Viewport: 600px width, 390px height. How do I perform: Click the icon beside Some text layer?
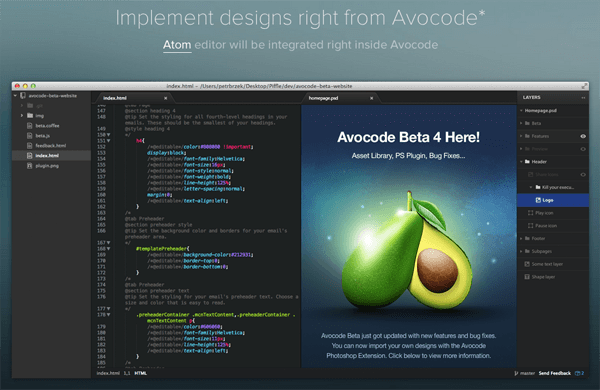[x=527, y=264]
